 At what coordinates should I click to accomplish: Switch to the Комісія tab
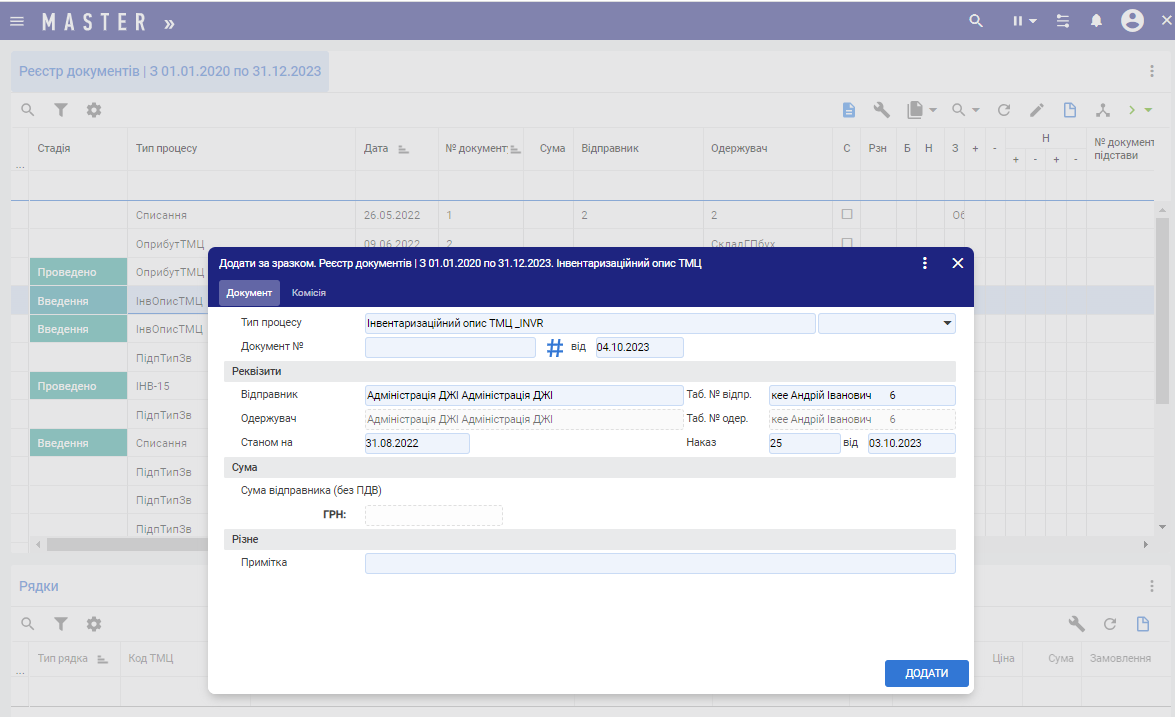(308, 293)
